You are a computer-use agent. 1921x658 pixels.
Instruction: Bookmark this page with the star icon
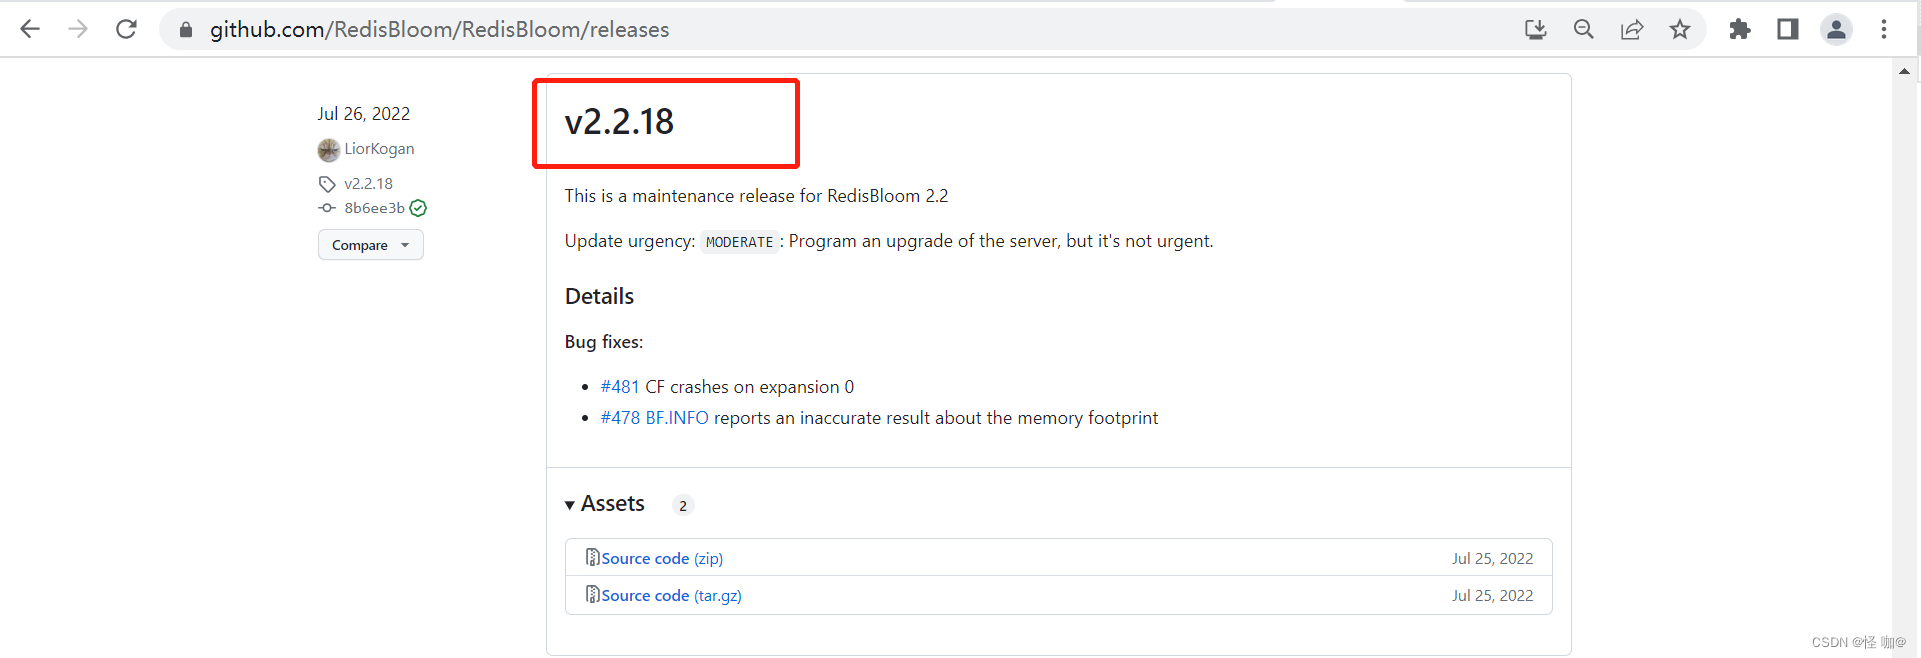point(1680,29)
